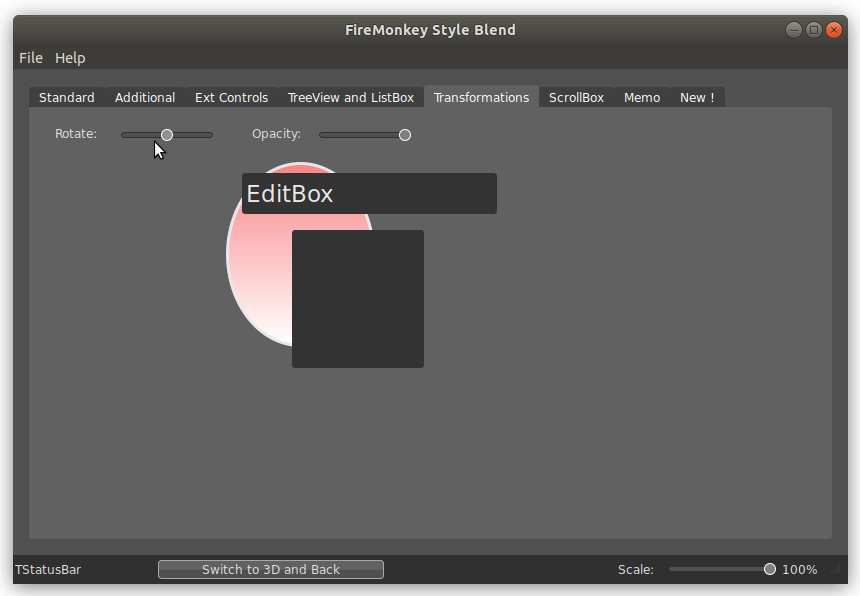Image resolution: width=860 pixels, height=596 pixels.
Task: Click the dark square panel
Action: coord(358,299)
